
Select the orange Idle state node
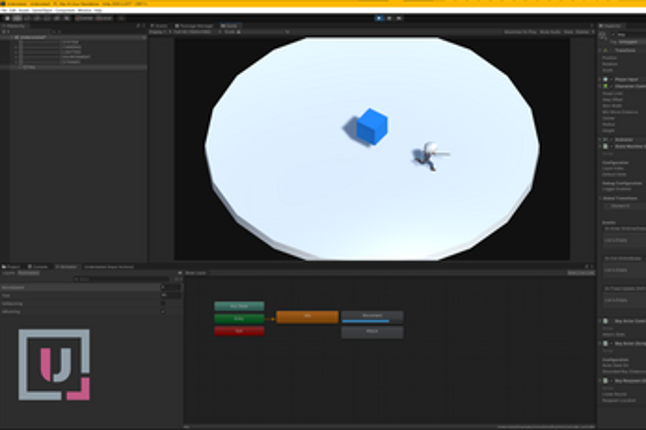point(307,316)
